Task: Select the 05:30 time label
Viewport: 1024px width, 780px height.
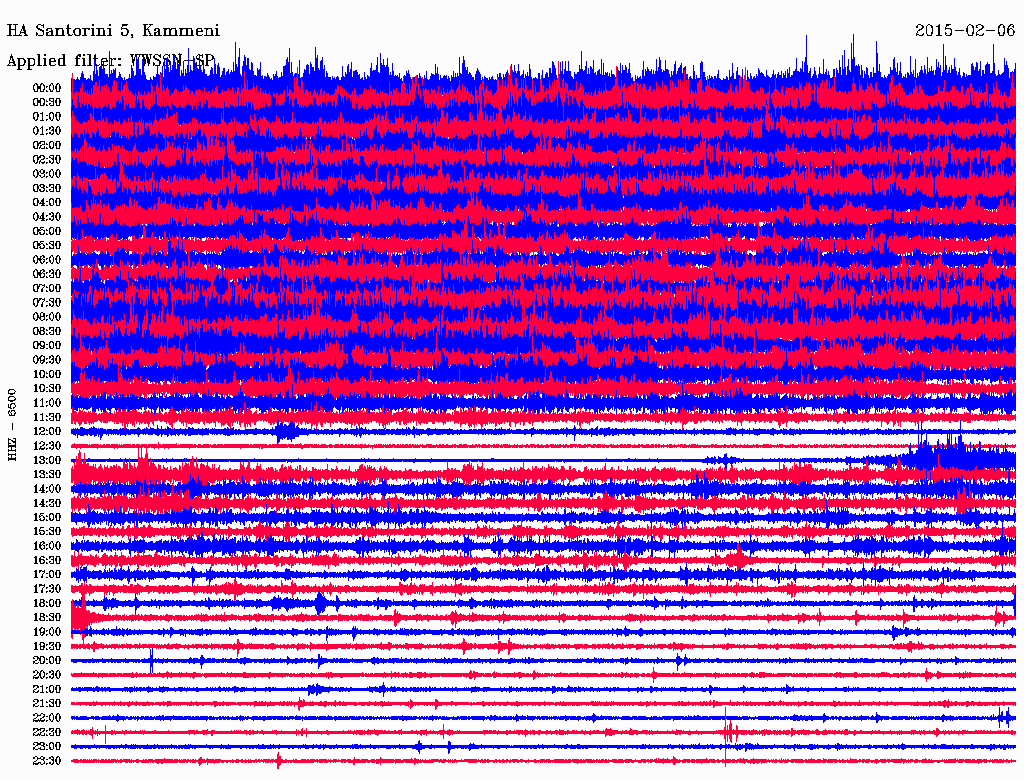Action: pyautogui.click(x=47, y=246)
